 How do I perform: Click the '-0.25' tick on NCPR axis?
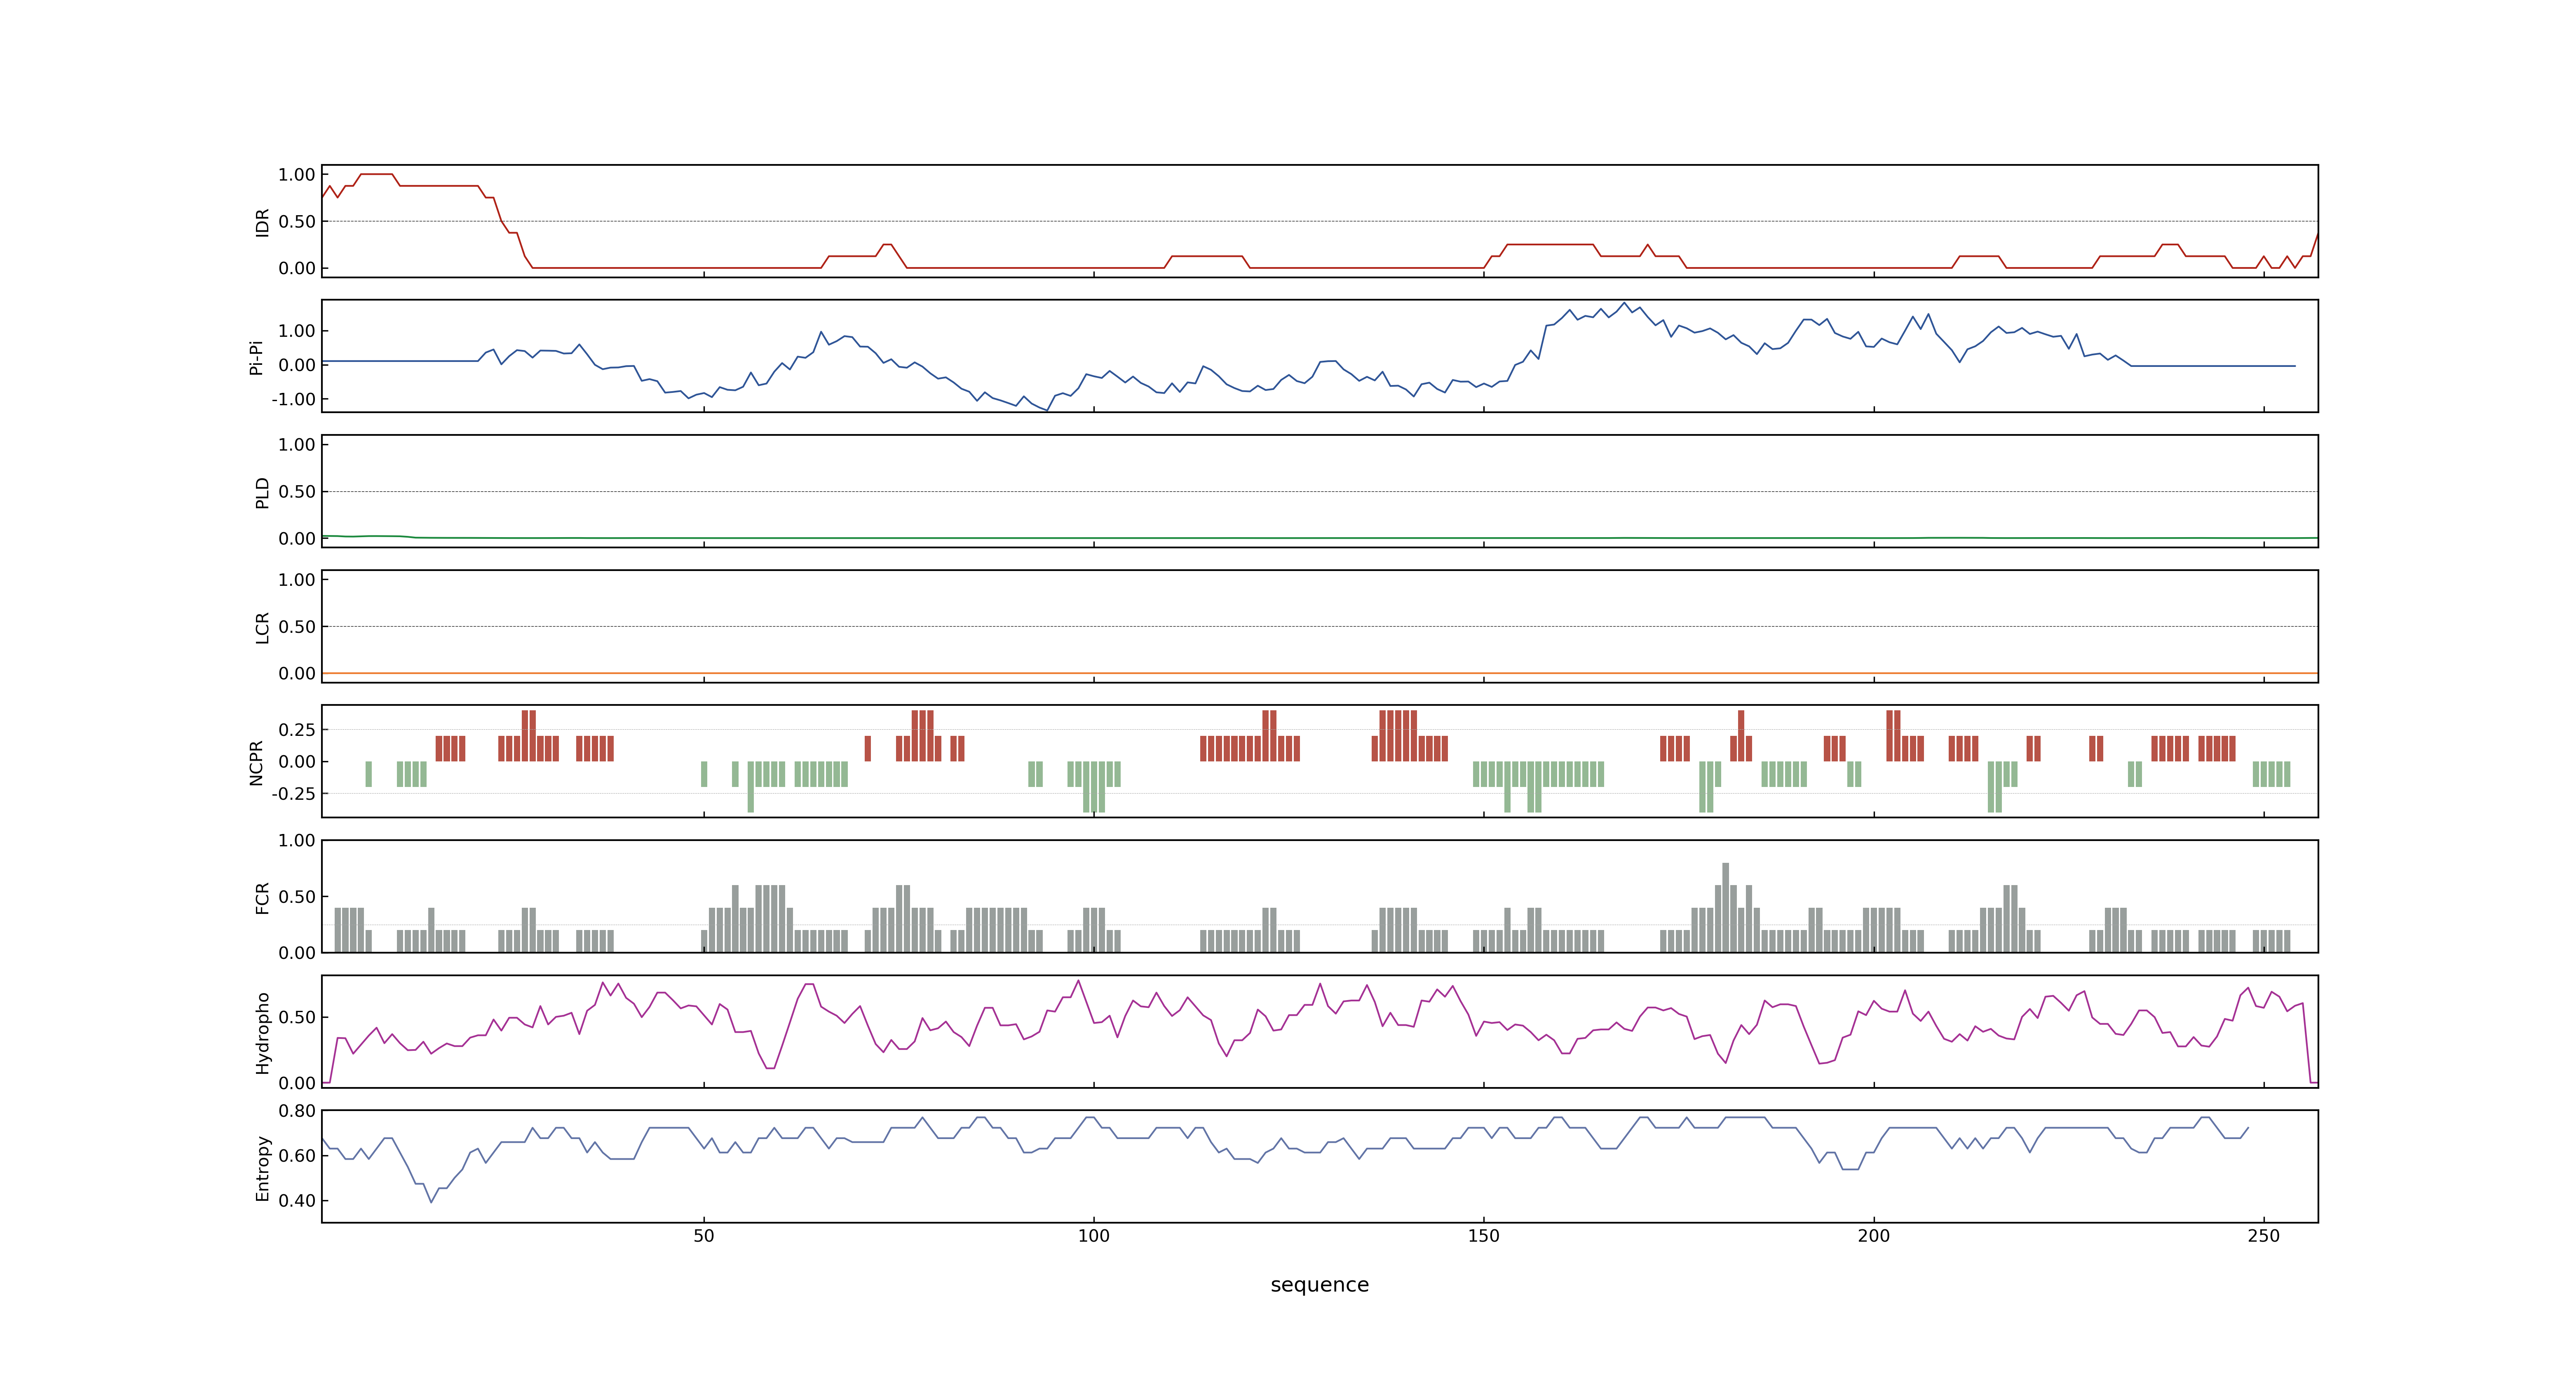tap(293, 794)
